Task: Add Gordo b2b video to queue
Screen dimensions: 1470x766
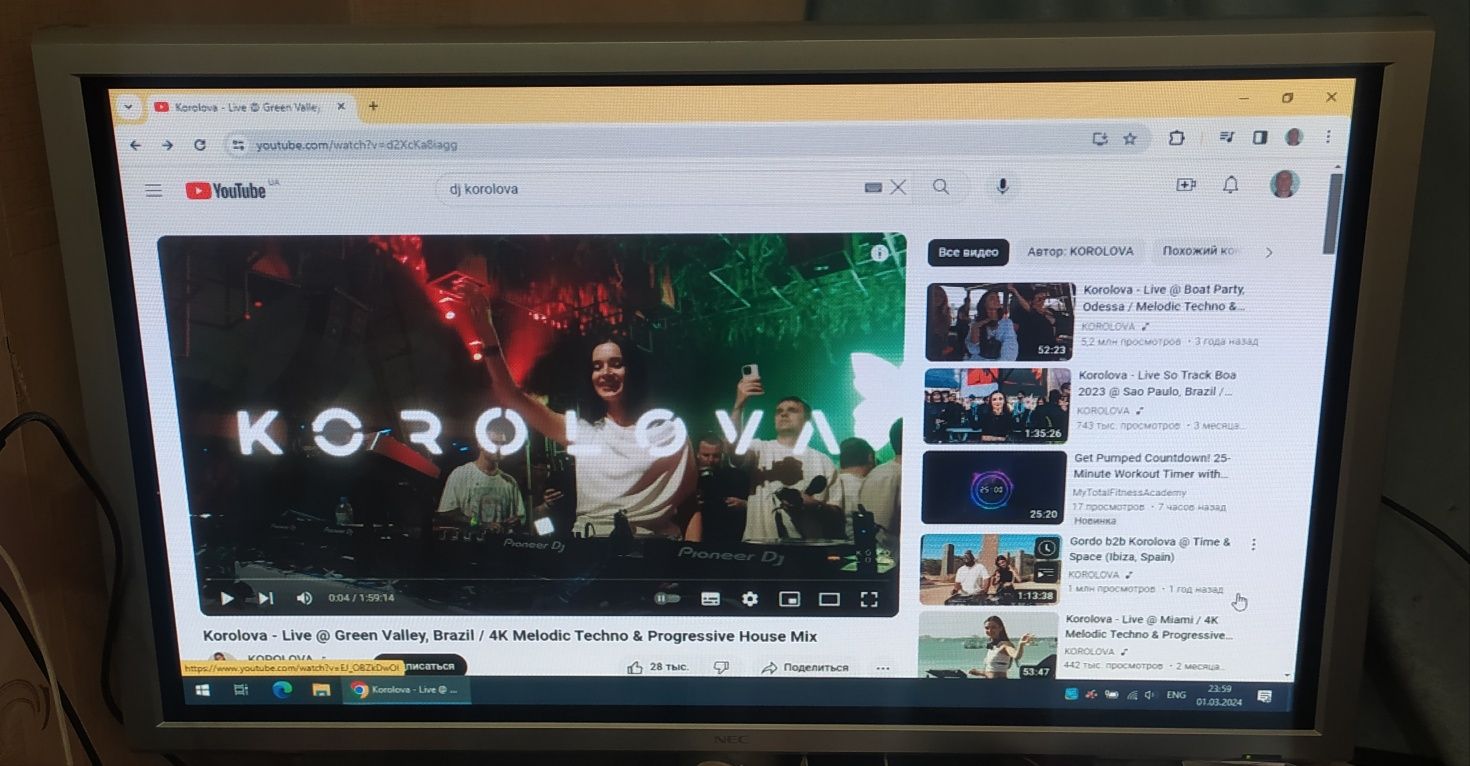Action: [1045, 574]
